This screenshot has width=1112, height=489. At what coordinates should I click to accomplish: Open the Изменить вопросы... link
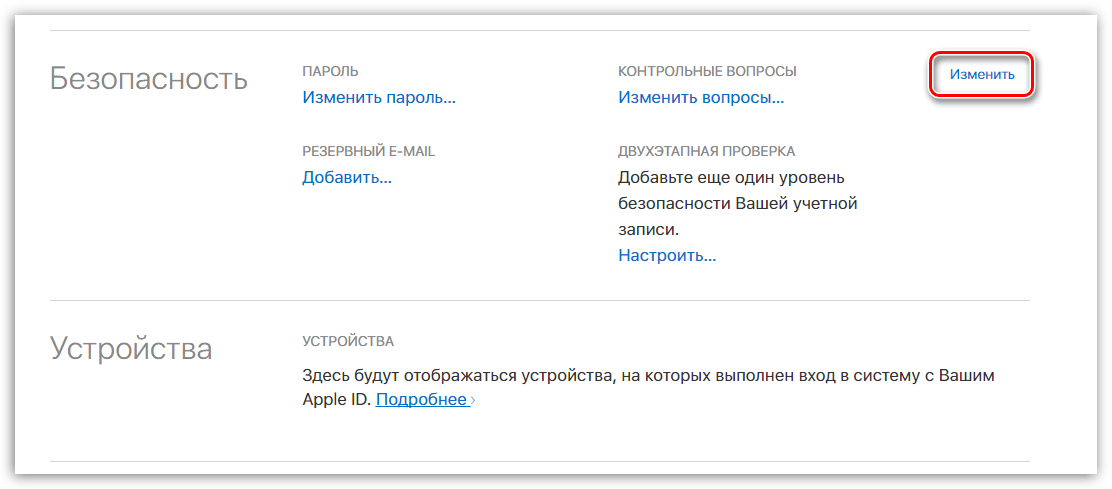pos(700,98)
